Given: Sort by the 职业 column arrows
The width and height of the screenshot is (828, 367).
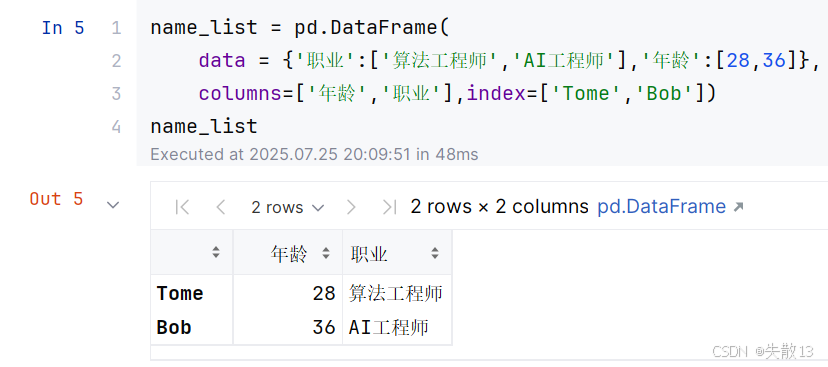Looking at the screenshot, I should tap(435, 253).
